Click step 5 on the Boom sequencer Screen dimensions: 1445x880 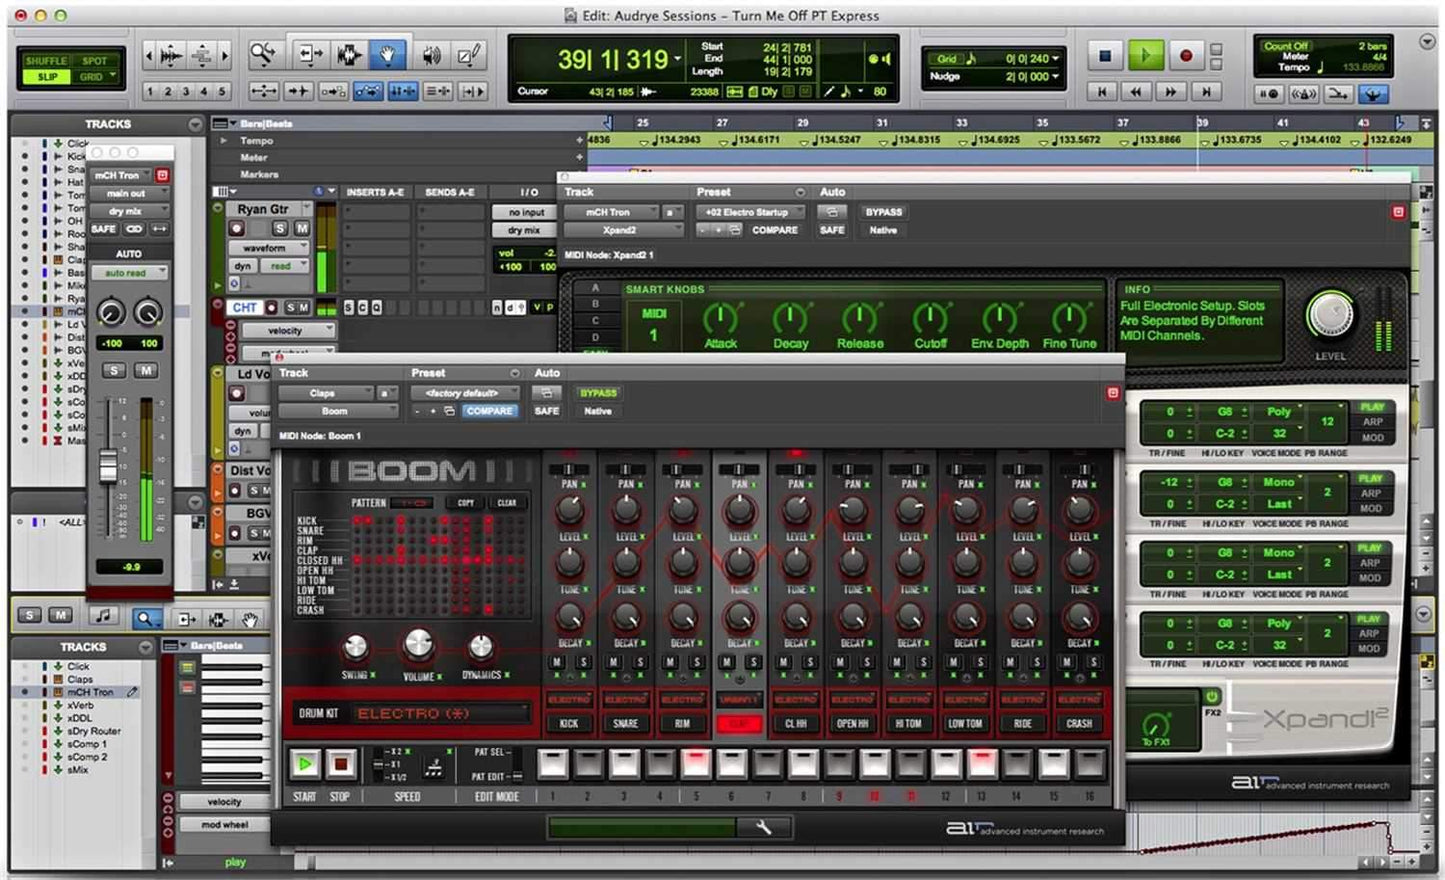697,763
